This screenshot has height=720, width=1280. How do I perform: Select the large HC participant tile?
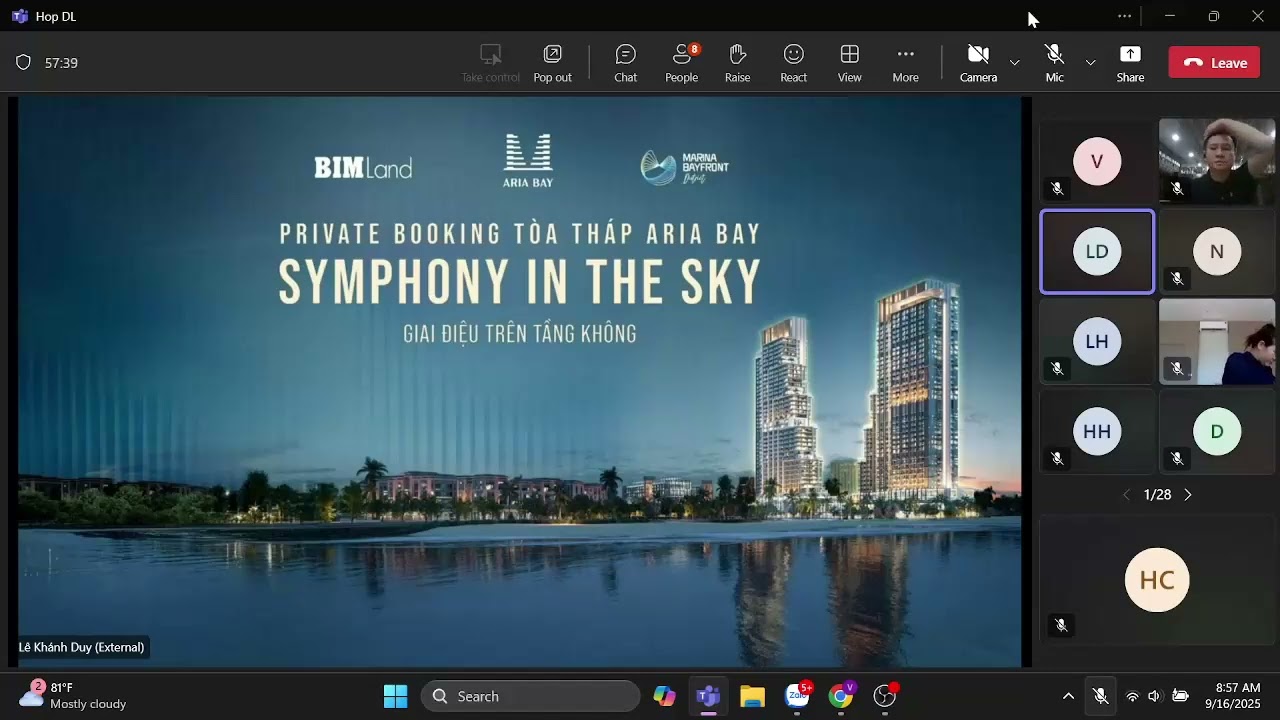(1157, 580)
